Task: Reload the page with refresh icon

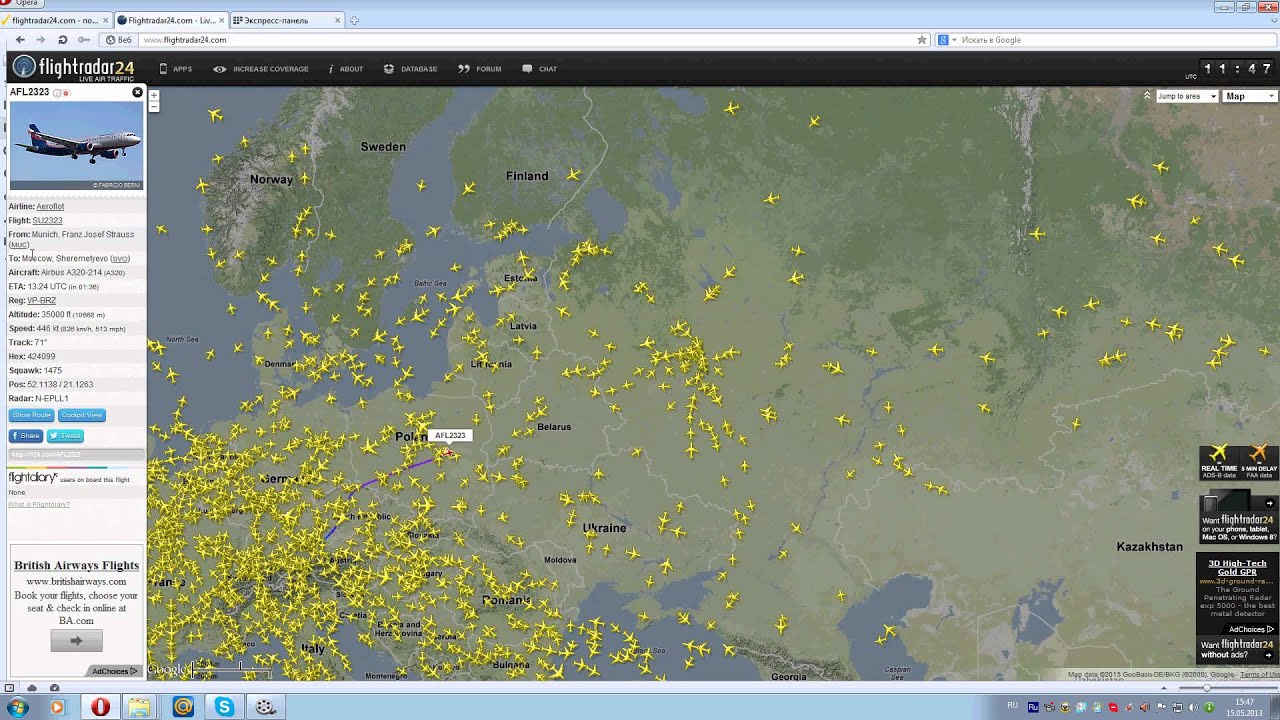Action: [62, 40]
